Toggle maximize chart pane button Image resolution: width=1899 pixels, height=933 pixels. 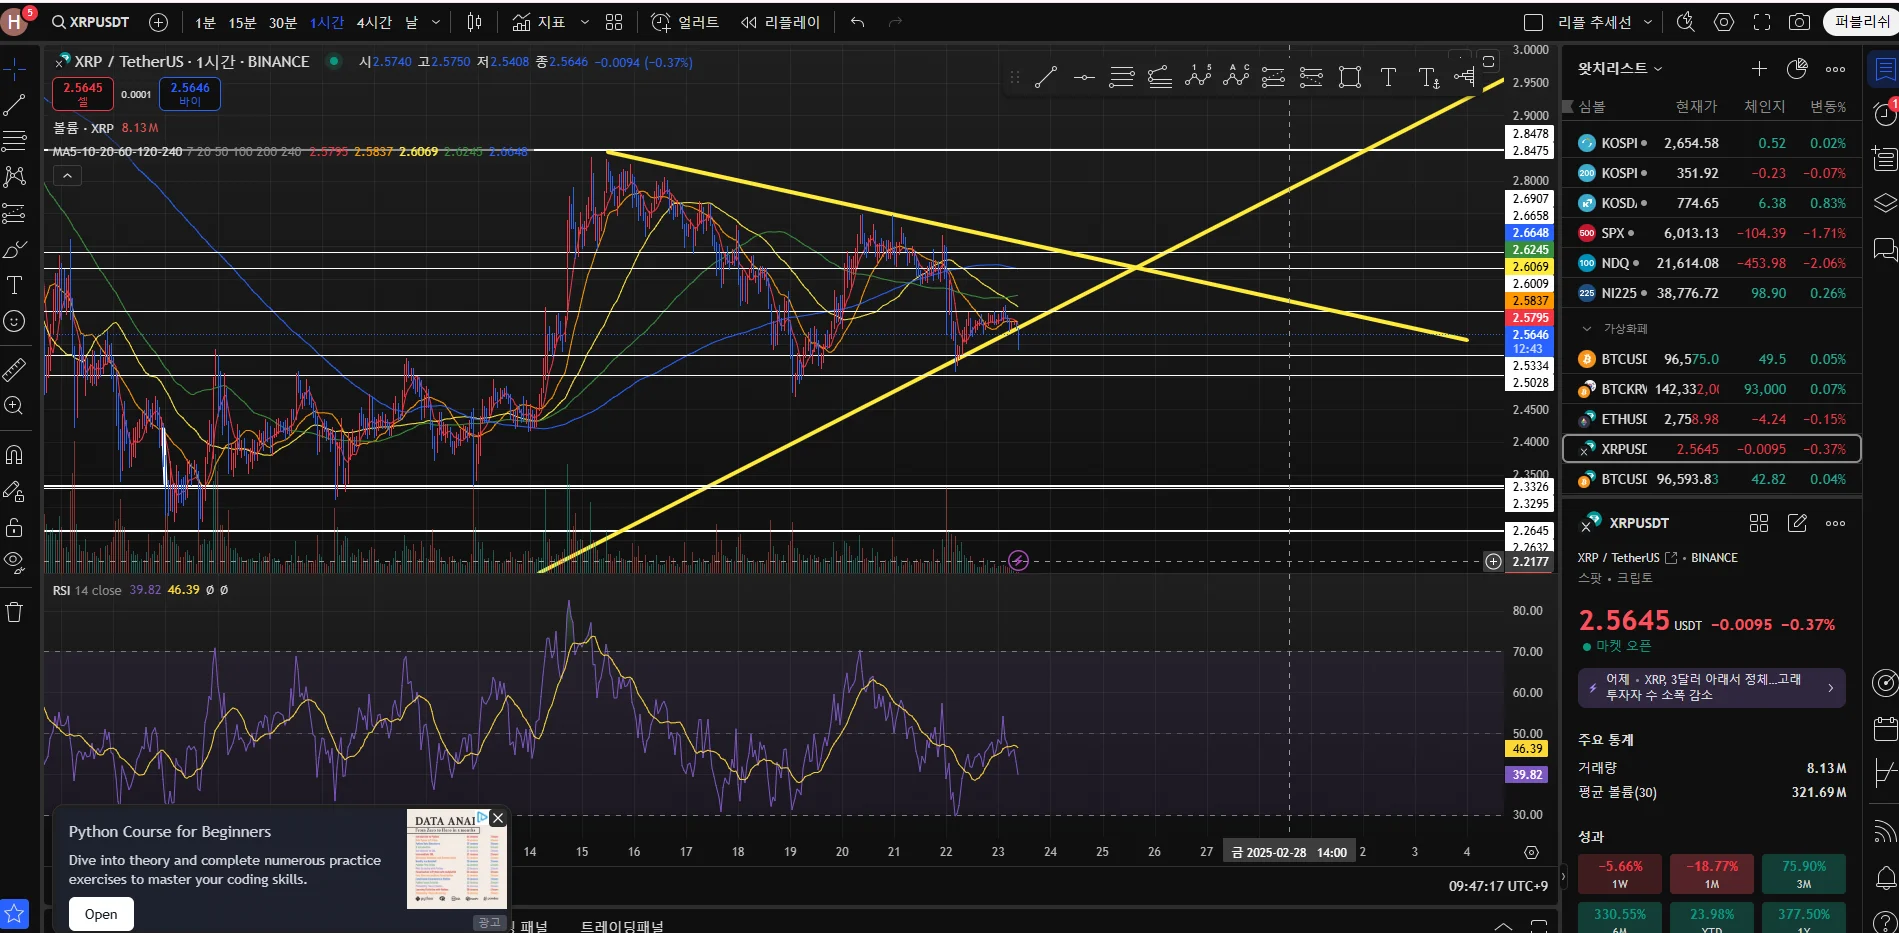pyautogui.click(x=1489, y=61)
